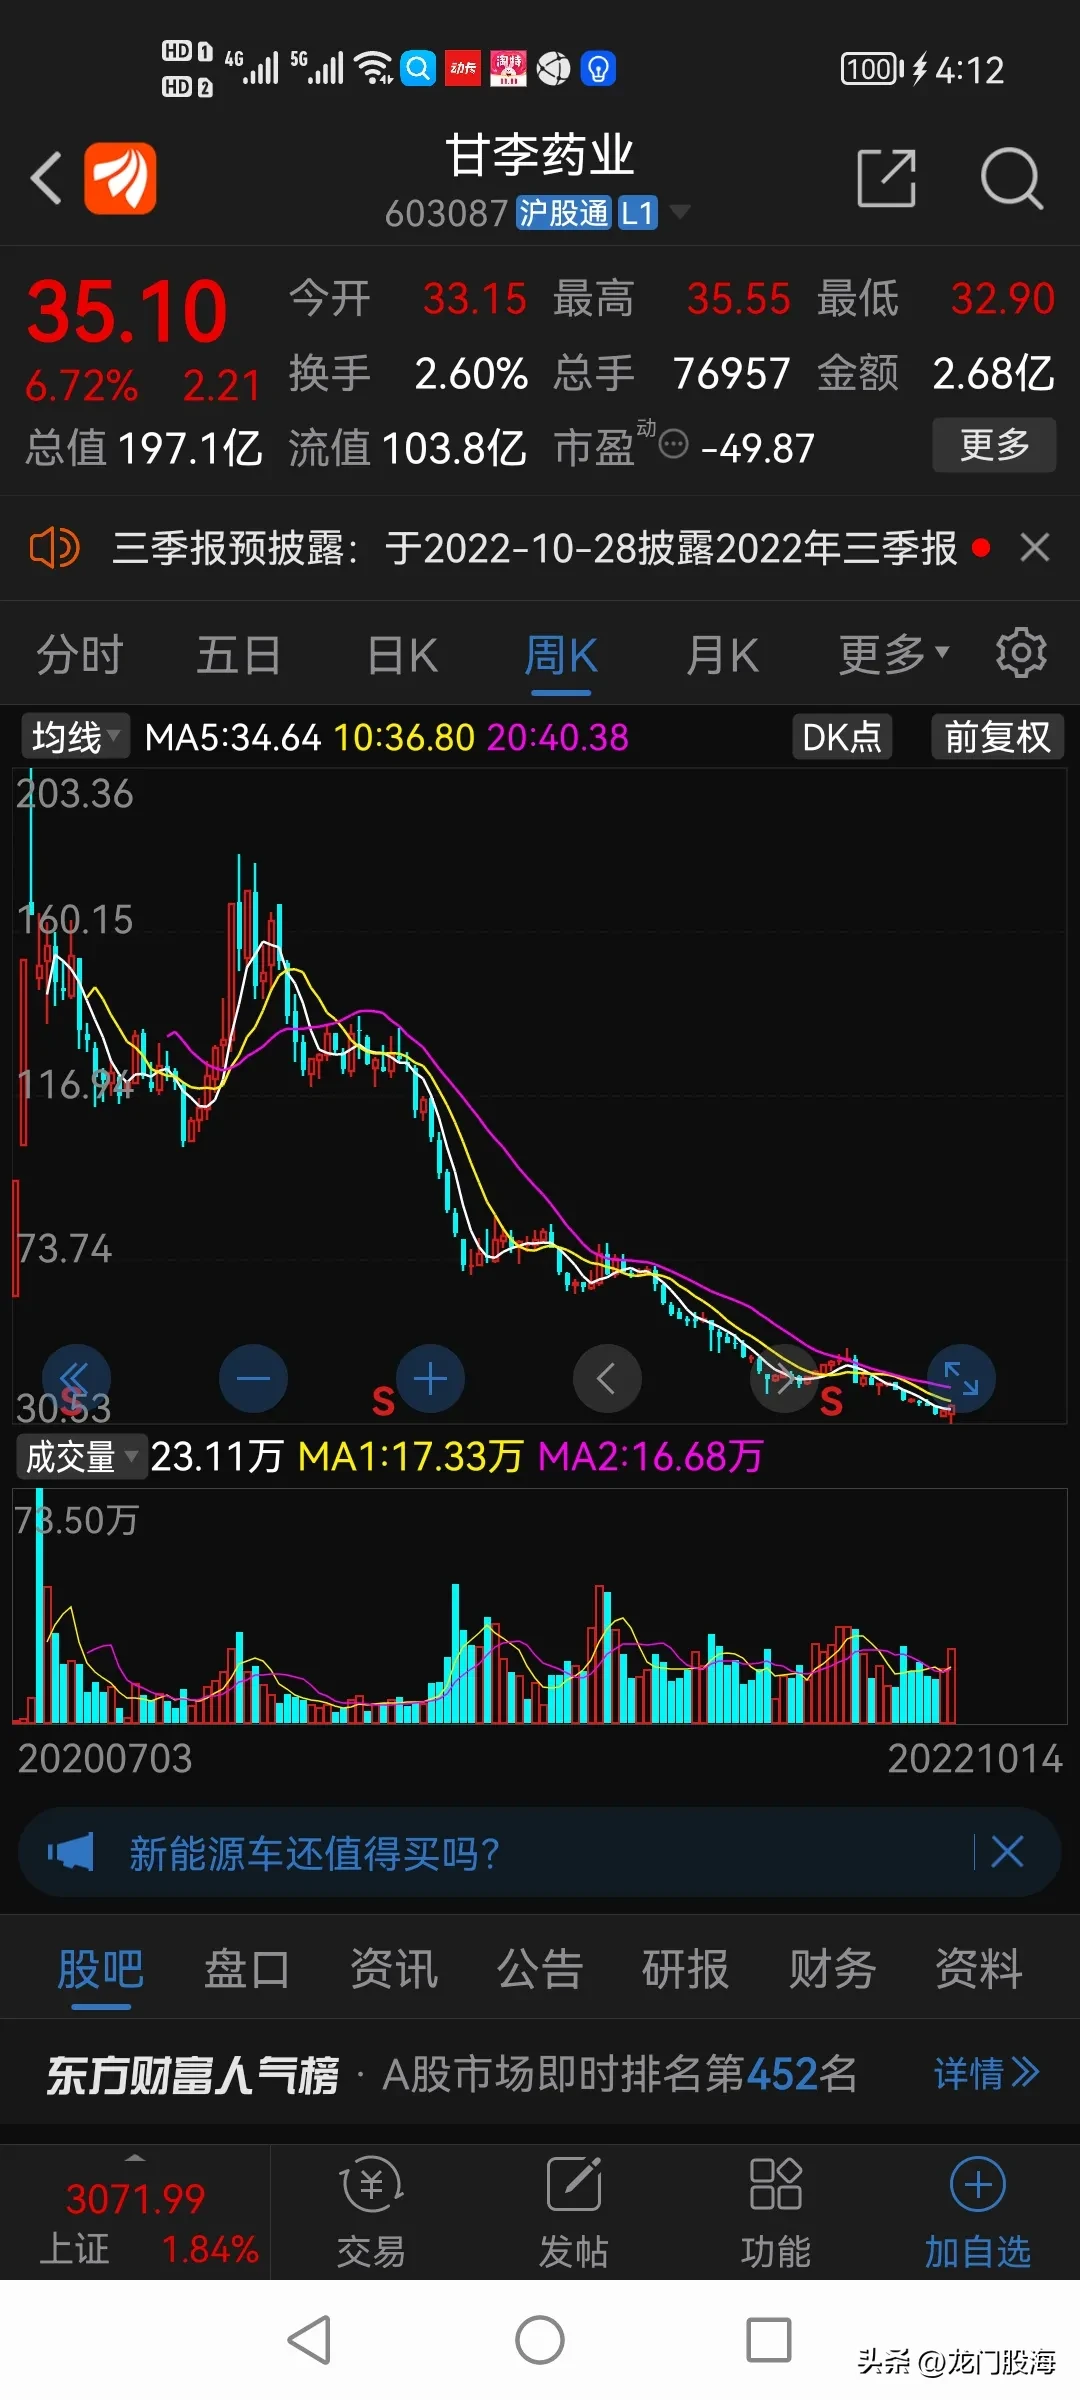
Task: Switch to 月K chart tab
Action: click(722, 656)
